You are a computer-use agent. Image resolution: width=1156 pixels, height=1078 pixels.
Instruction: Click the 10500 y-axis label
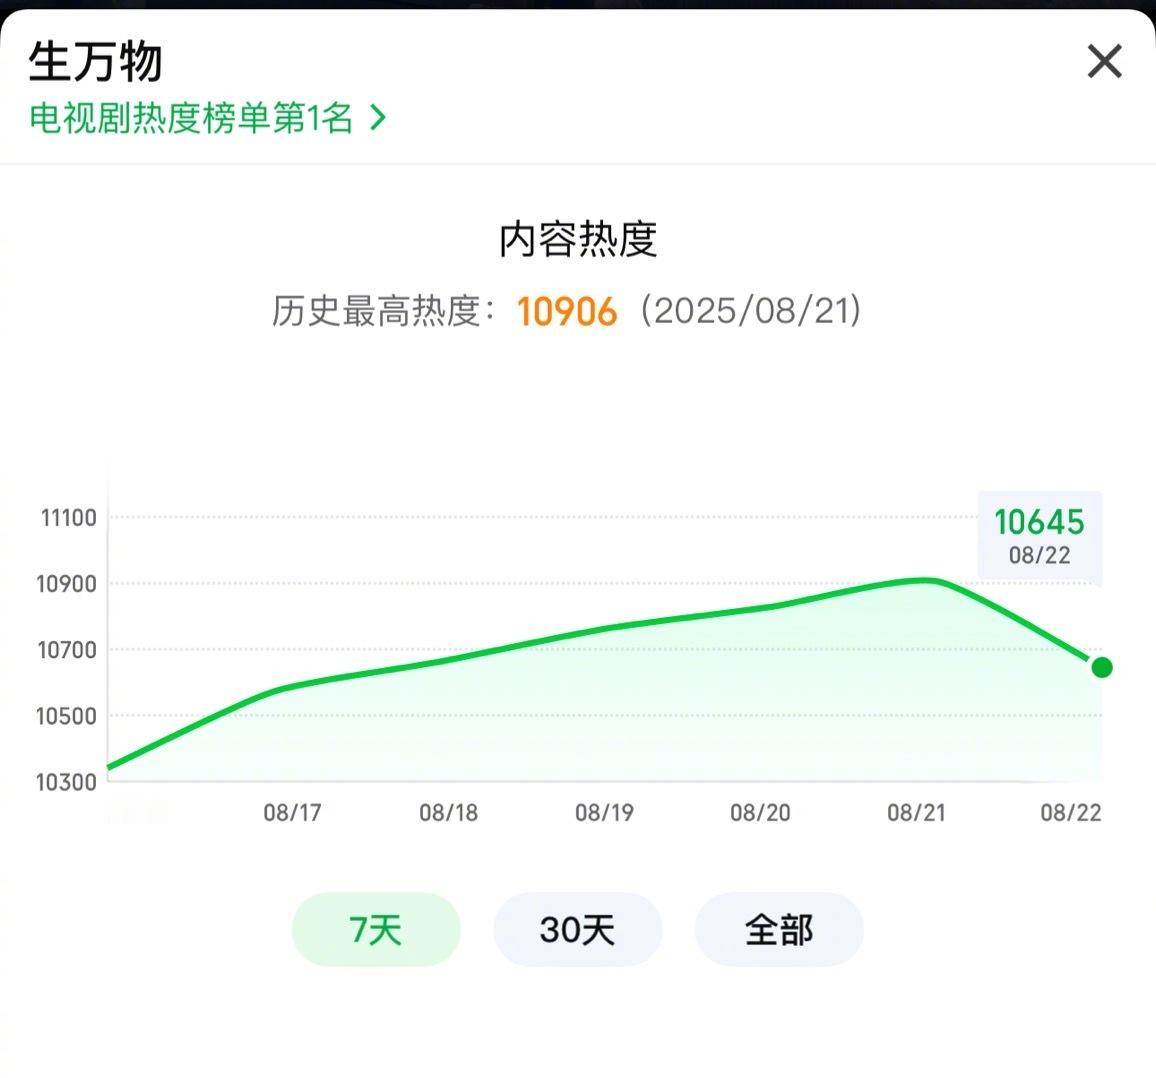[x=66, y=716]
